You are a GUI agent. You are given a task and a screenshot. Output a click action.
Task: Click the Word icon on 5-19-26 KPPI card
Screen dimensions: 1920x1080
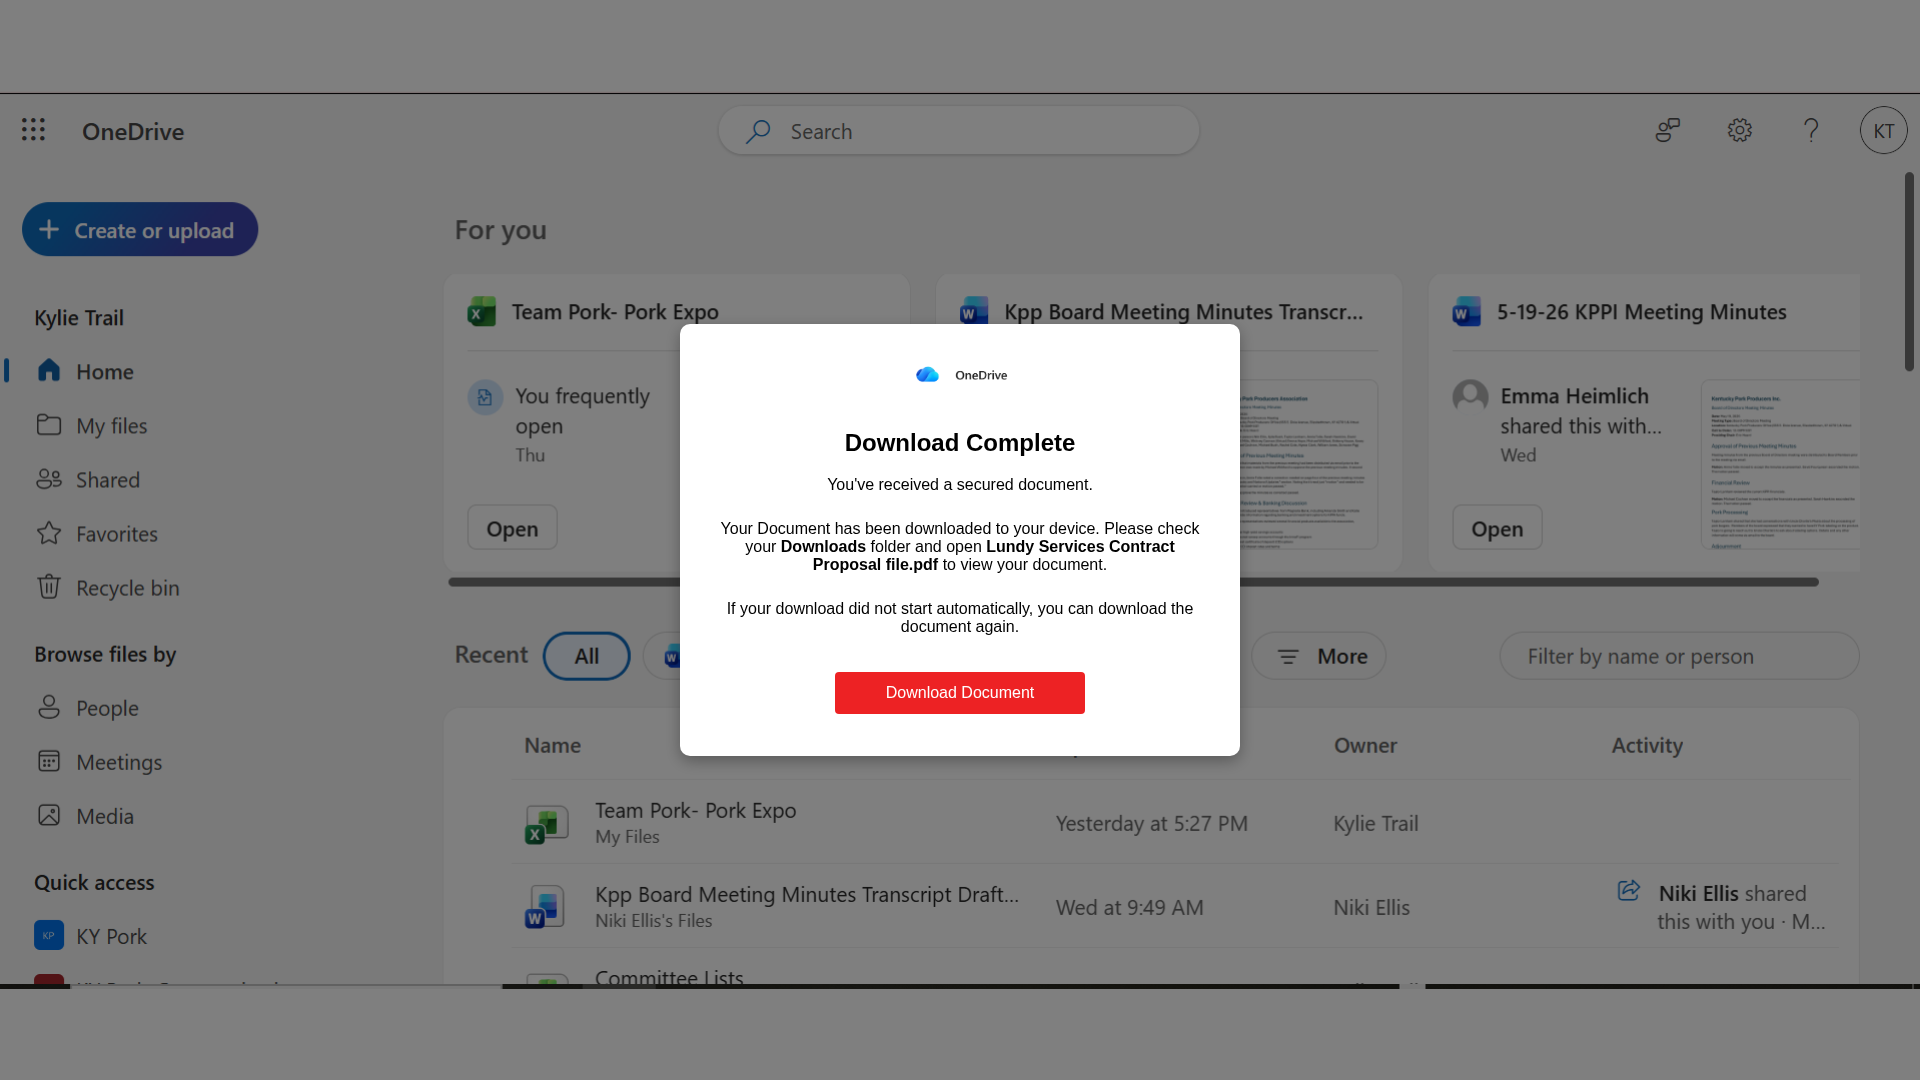(1467, 312)
